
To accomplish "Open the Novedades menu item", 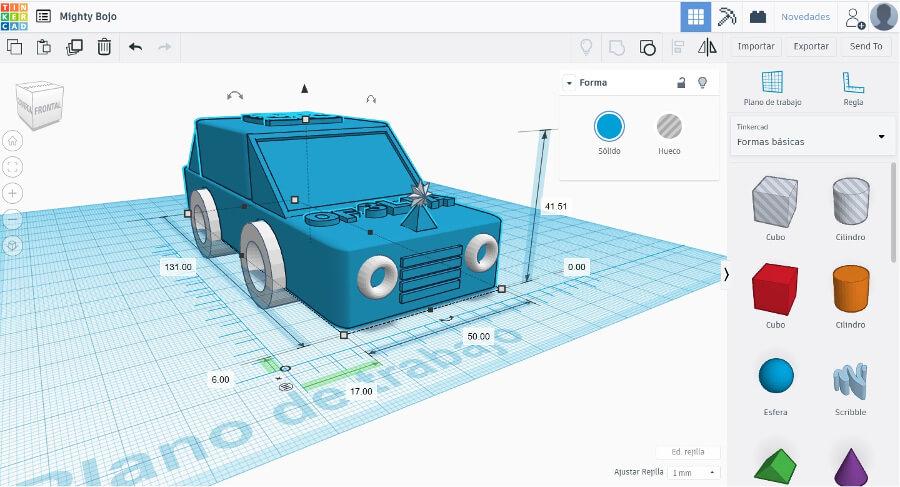I will coord(805,16).
